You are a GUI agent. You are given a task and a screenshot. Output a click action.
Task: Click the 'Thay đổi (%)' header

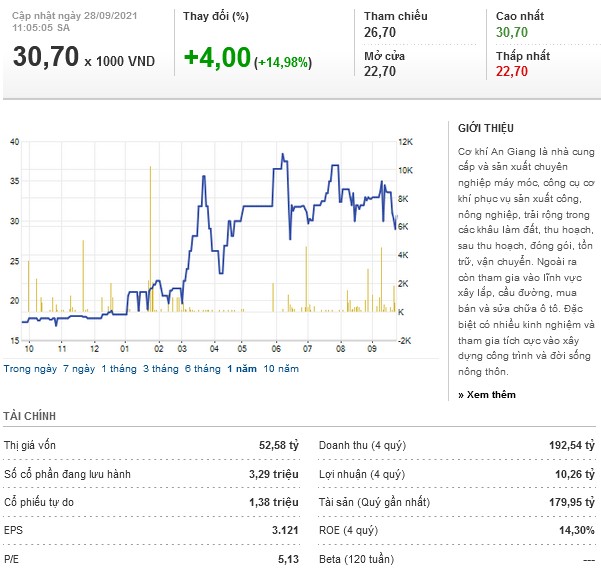click(x=216, y=16)
